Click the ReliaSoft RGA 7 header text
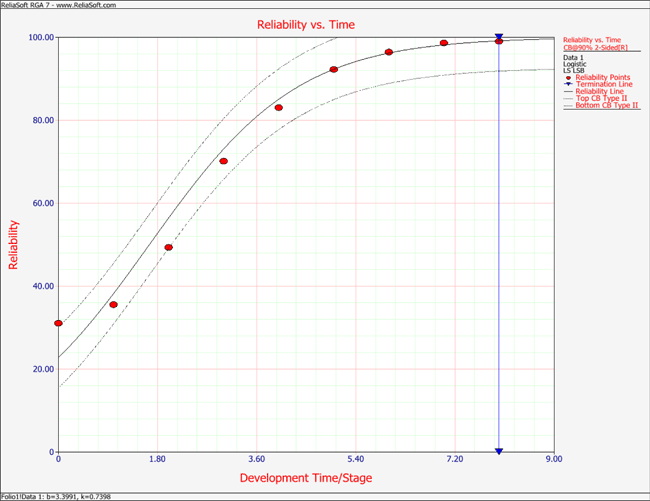Viewport: 650px width, 501px height. [x=60, y=5]
